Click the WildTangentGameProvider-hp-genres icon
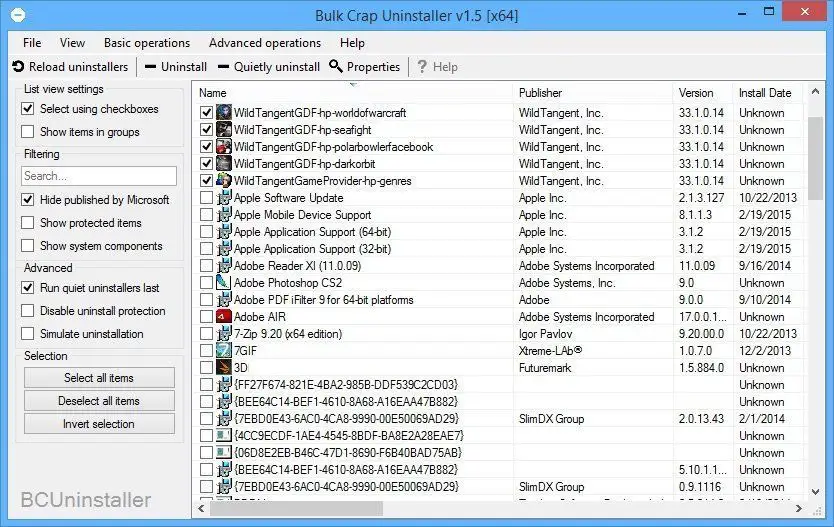Screen dimensions: 834x527 pos(224,180)
